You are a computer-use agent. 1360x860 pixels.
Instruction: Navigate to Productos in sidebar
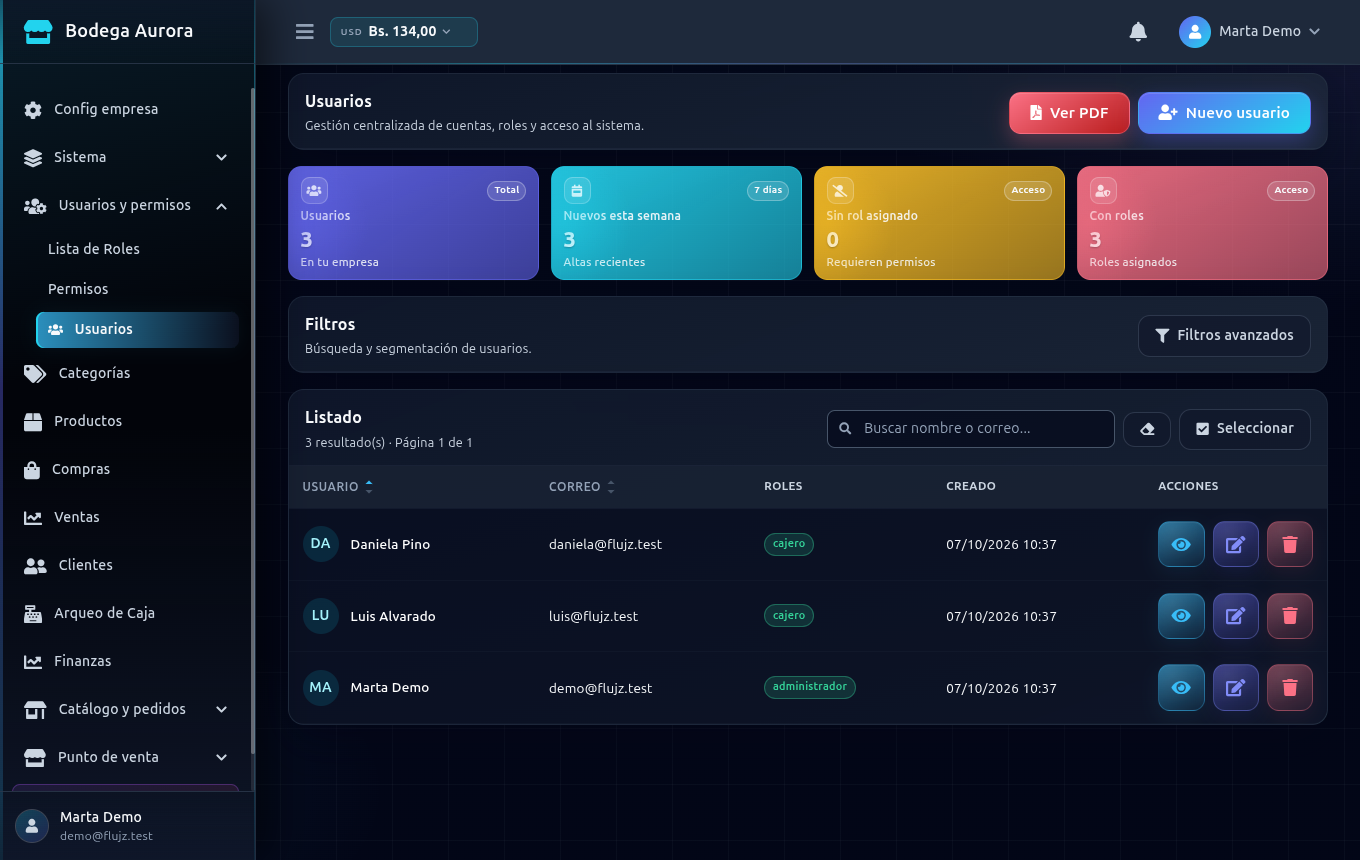point(126,421)
